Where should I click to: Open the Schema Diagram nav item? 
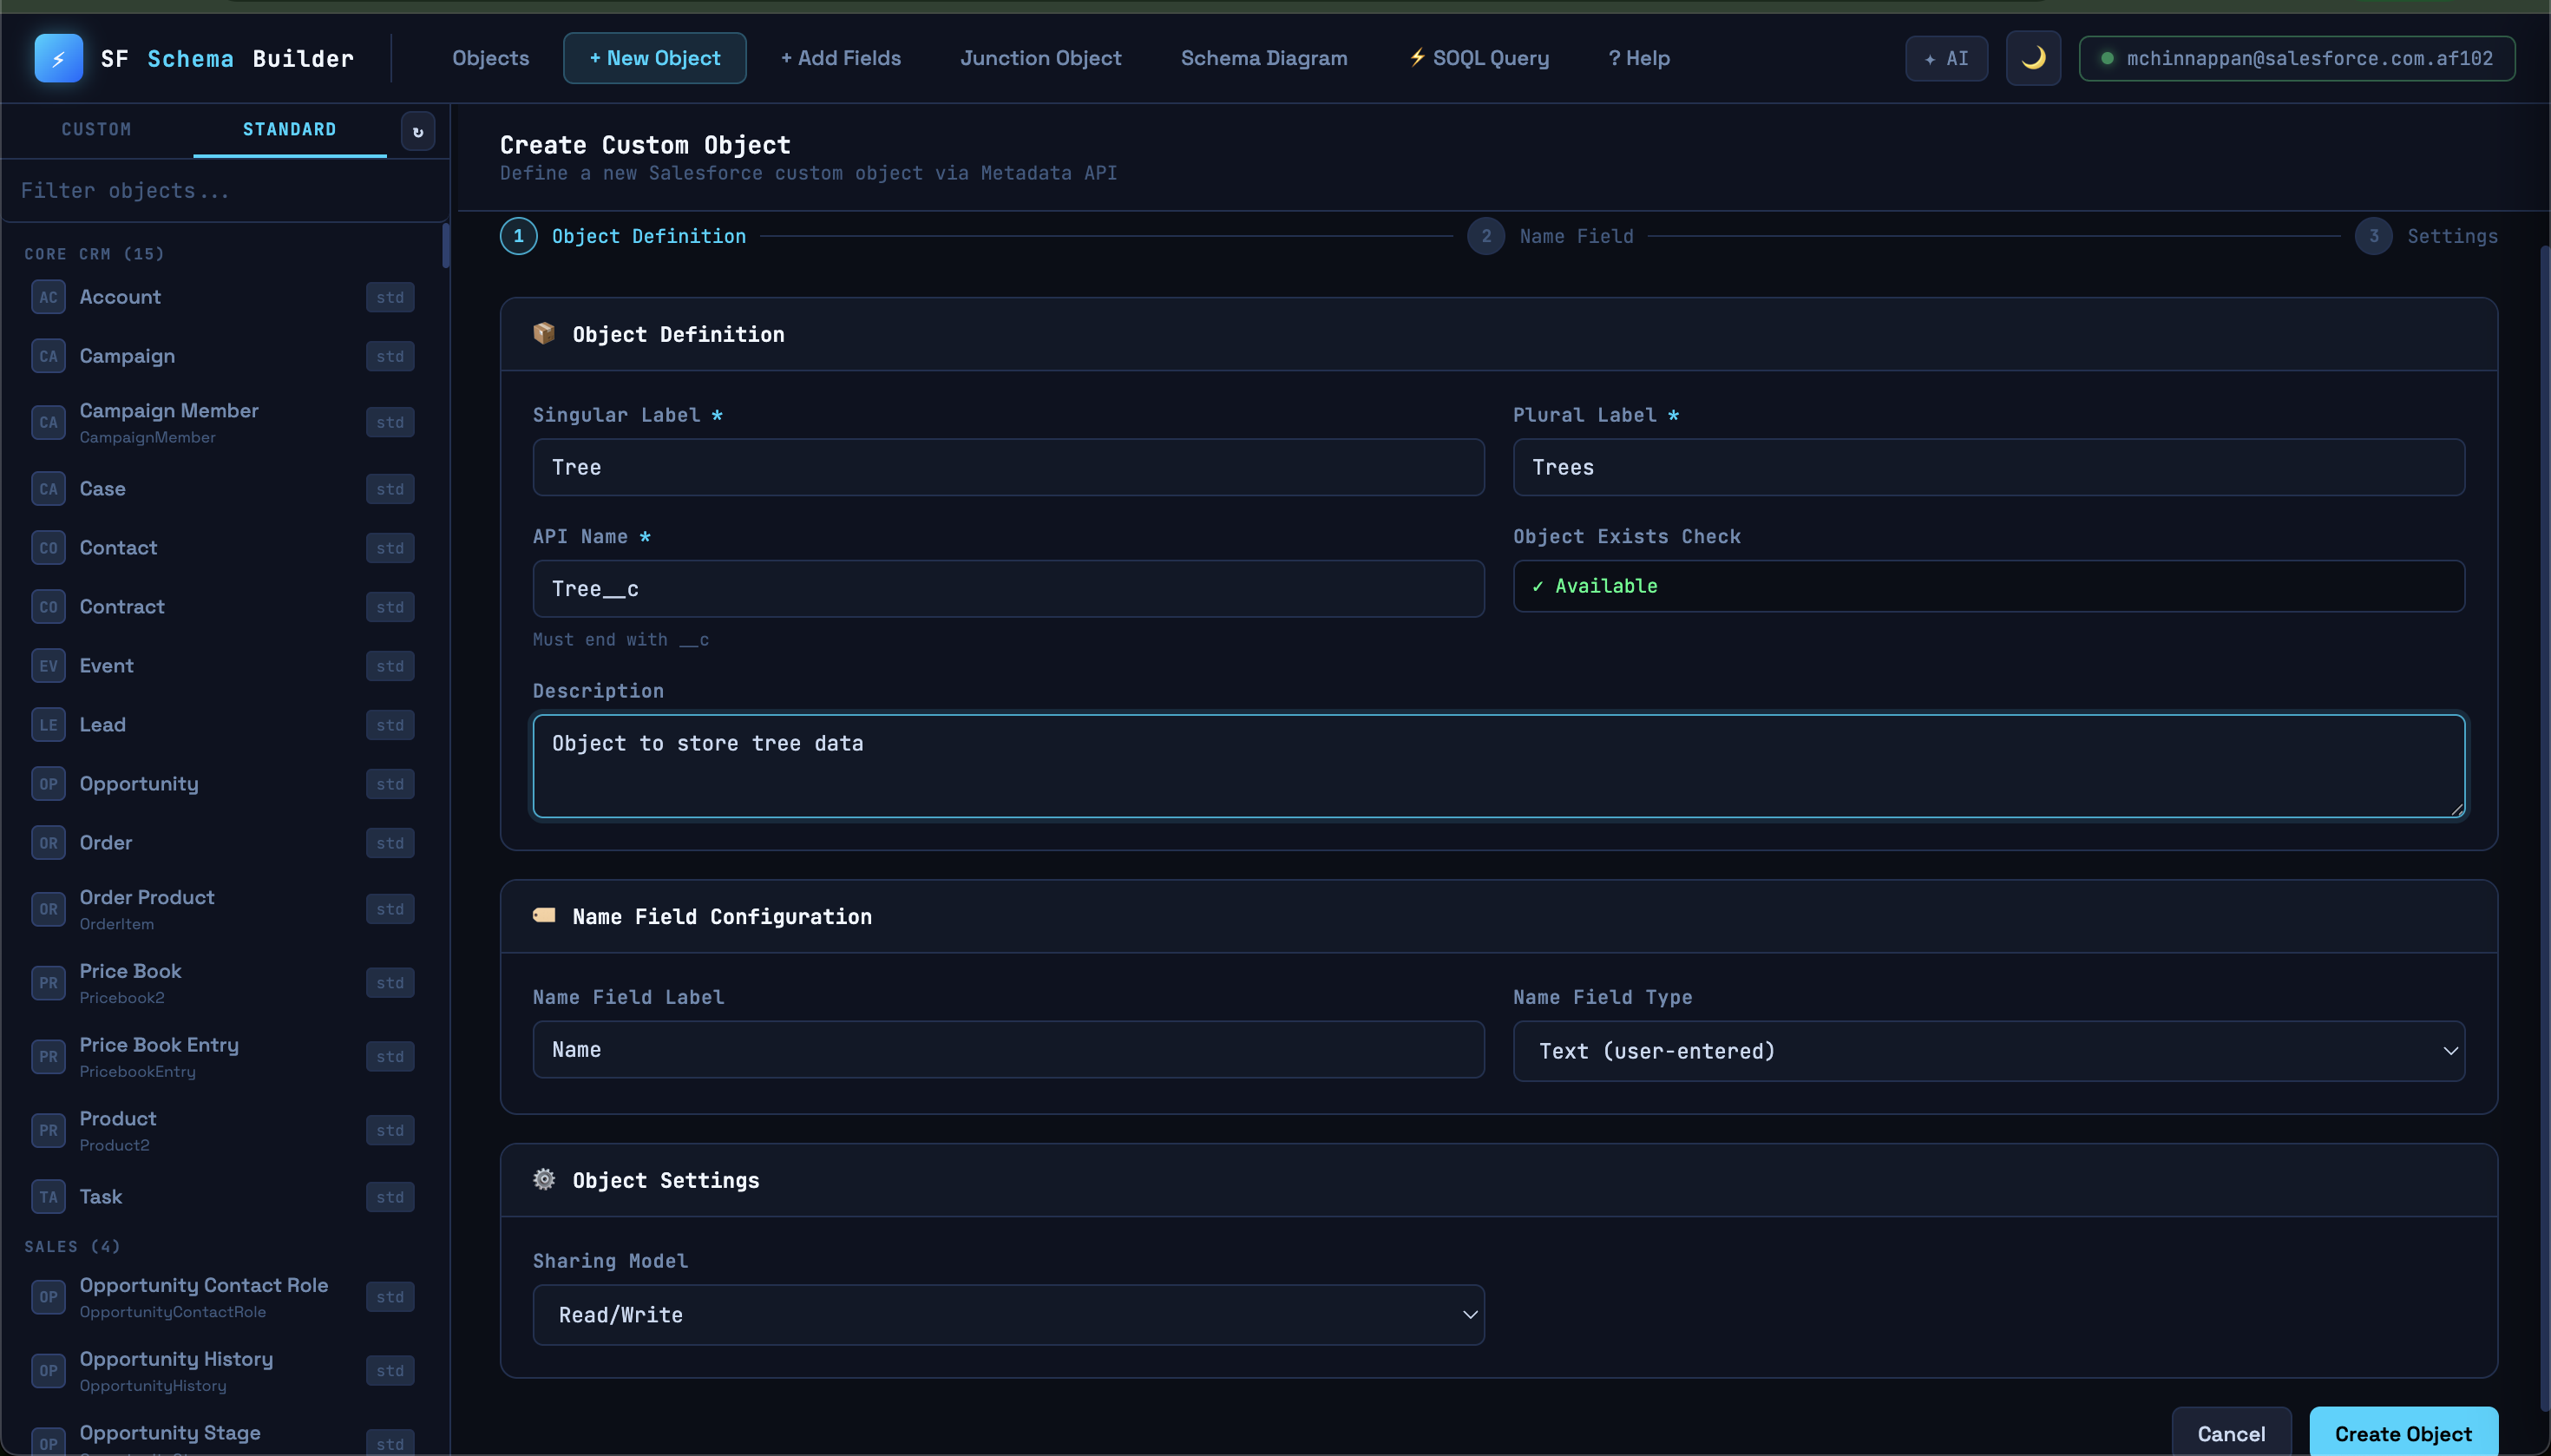pos(1264,58)
